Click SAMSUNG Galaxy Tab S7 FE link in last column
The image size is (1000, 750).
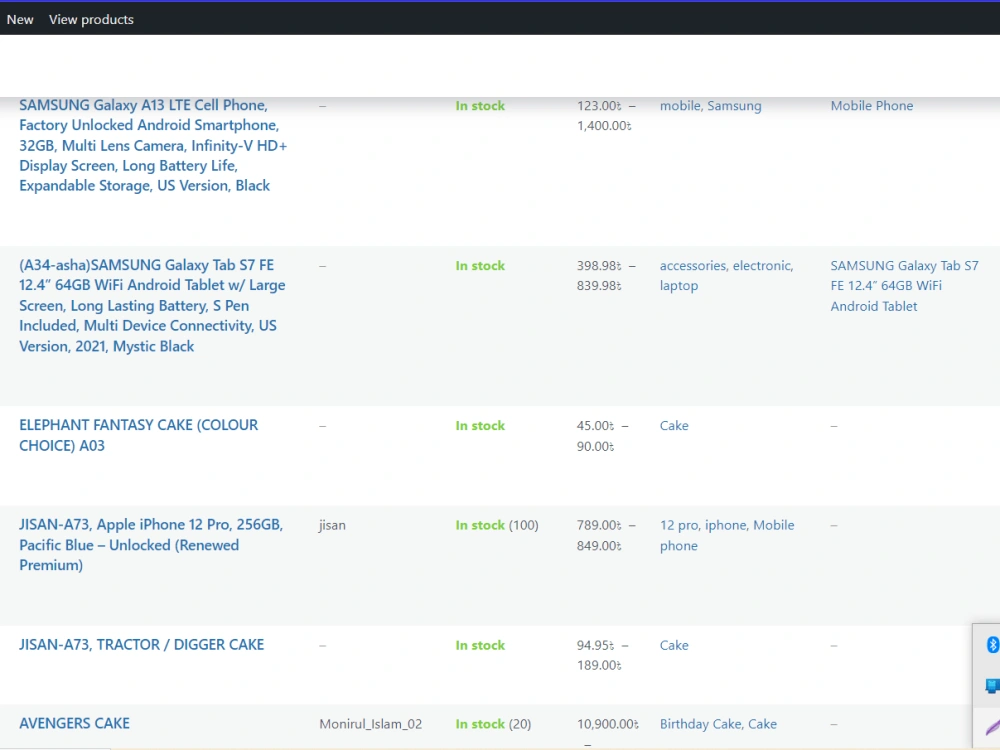coord(904,286)
